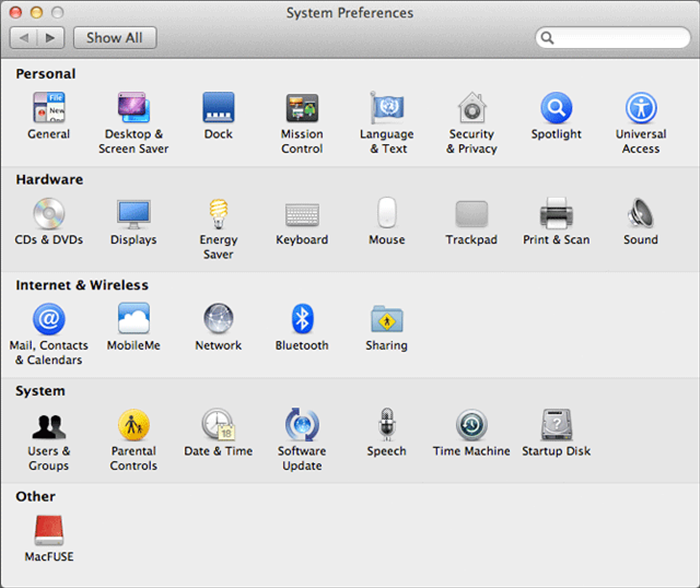The image size is (700, 588).
Task: Open the Speech preferences icon
Action: (387, 424)
